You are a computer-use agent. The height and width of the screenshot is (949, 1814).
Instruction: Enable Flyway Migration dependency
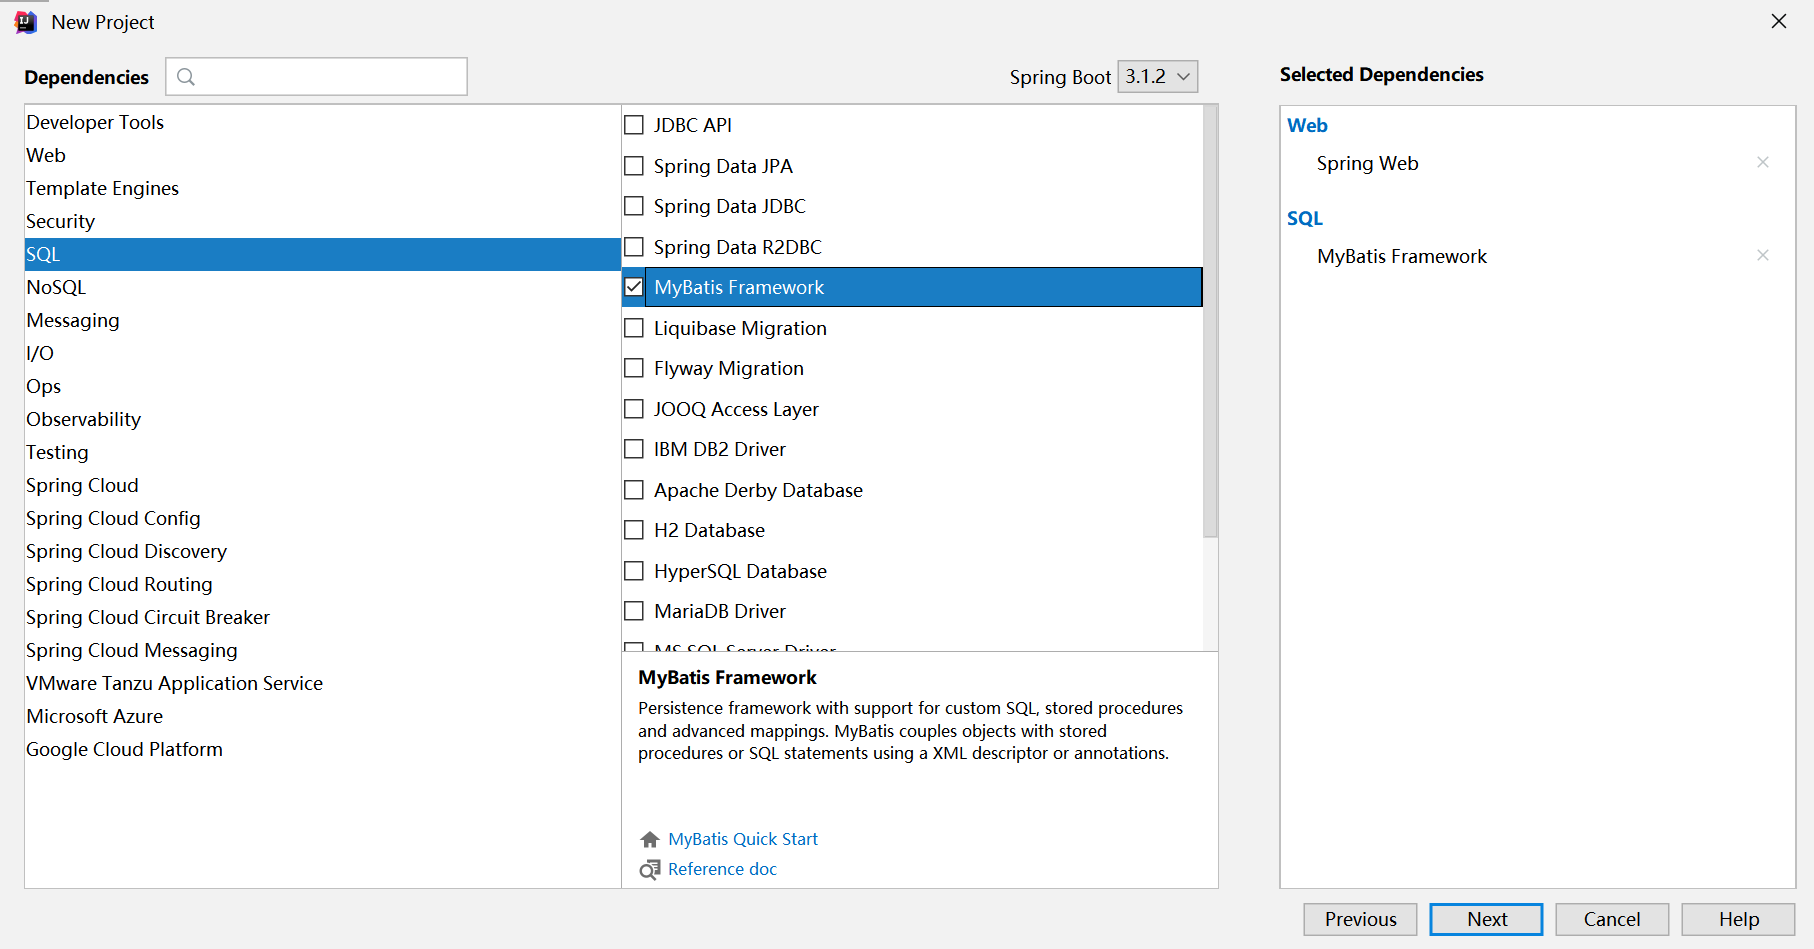pyautogui.click(x=634, y=368)
